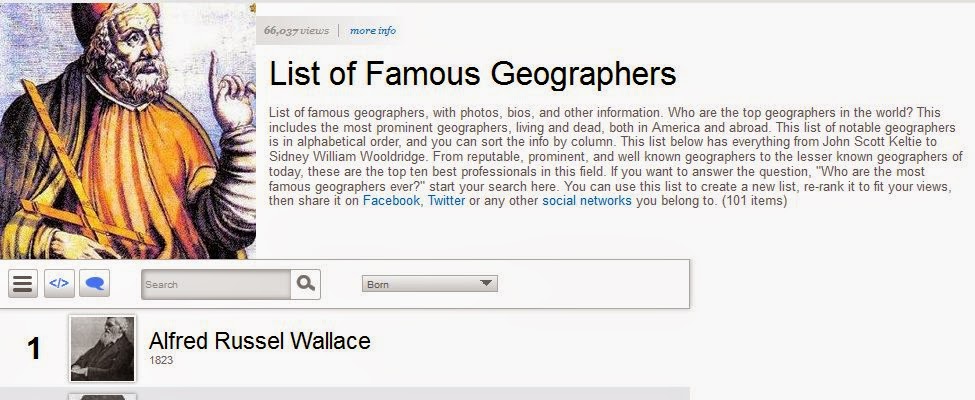Open the list view hamburger menu icon

pyautogui.click(x=23, y=284)
